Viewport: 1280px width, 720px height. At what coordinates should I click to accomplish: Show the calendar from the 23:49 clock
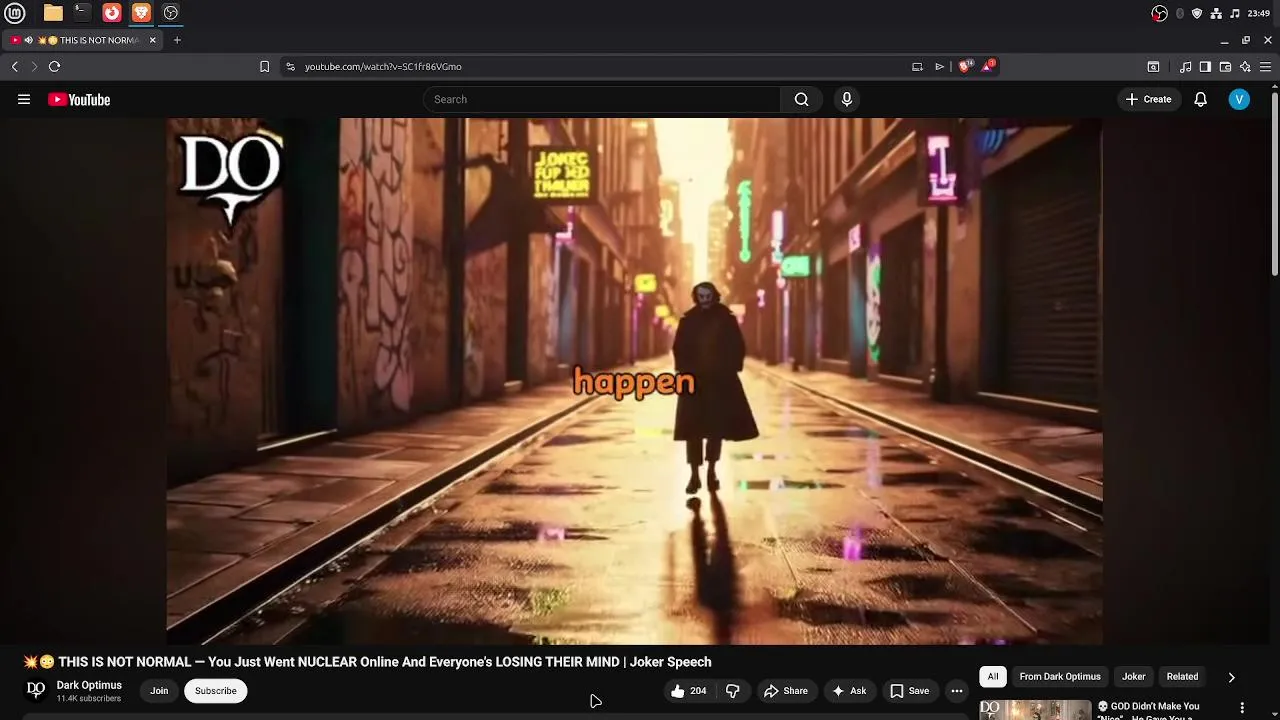(x=1259, y=13)
